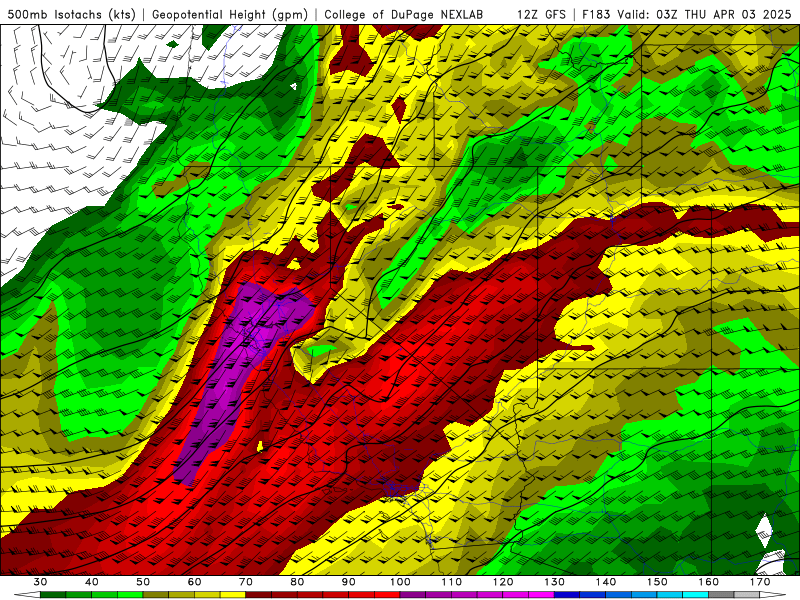Click the legend label '40'

pyautogui.click(x=92, y=582)
